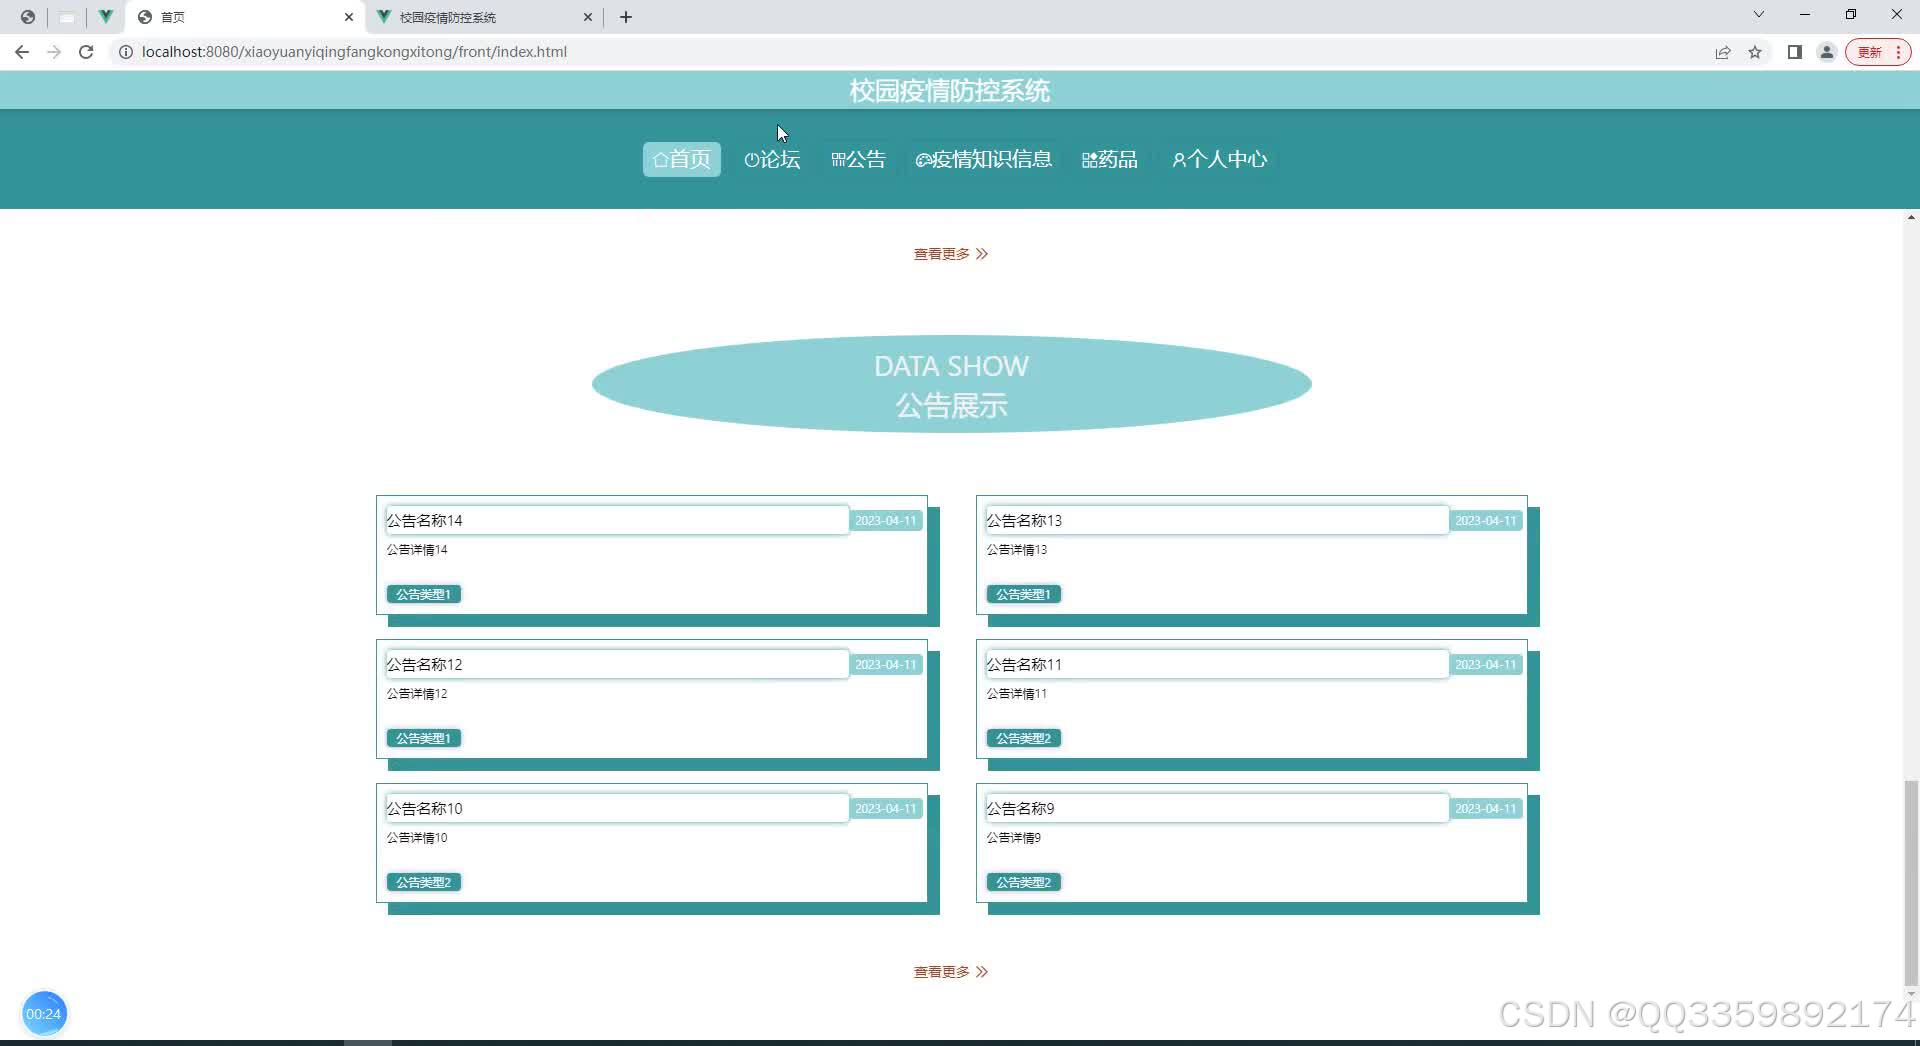
Task: Click 公告详情13 description text
Action: tap(1017, 550)
